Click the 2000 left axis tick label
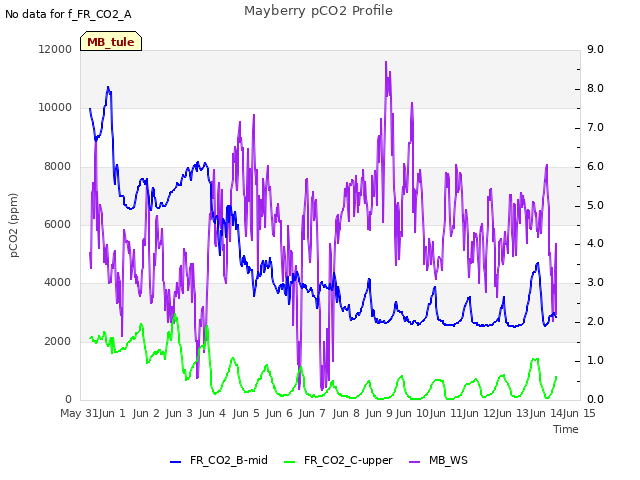 pos(58,341)
